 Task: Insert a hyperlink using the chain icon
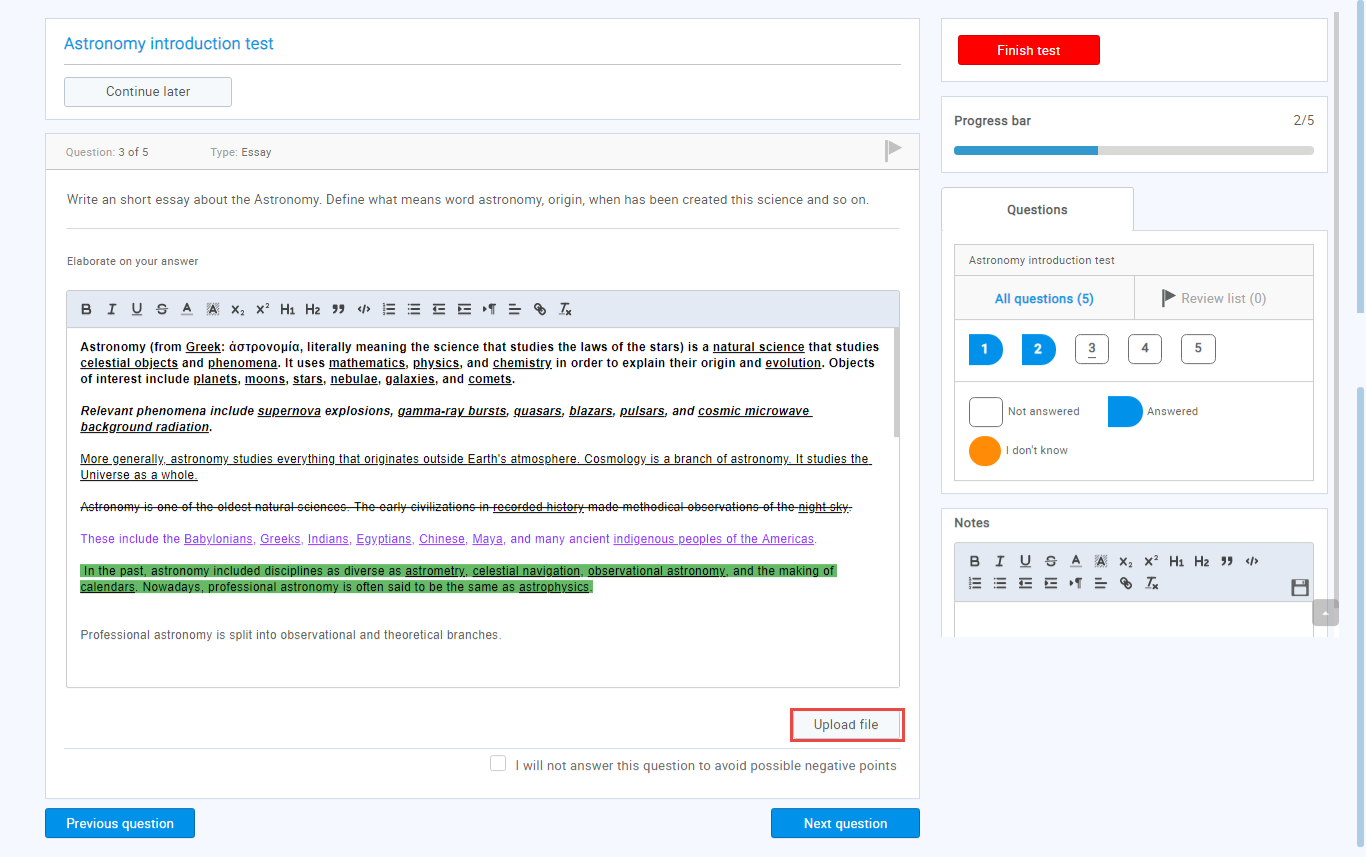click(540, 309)
